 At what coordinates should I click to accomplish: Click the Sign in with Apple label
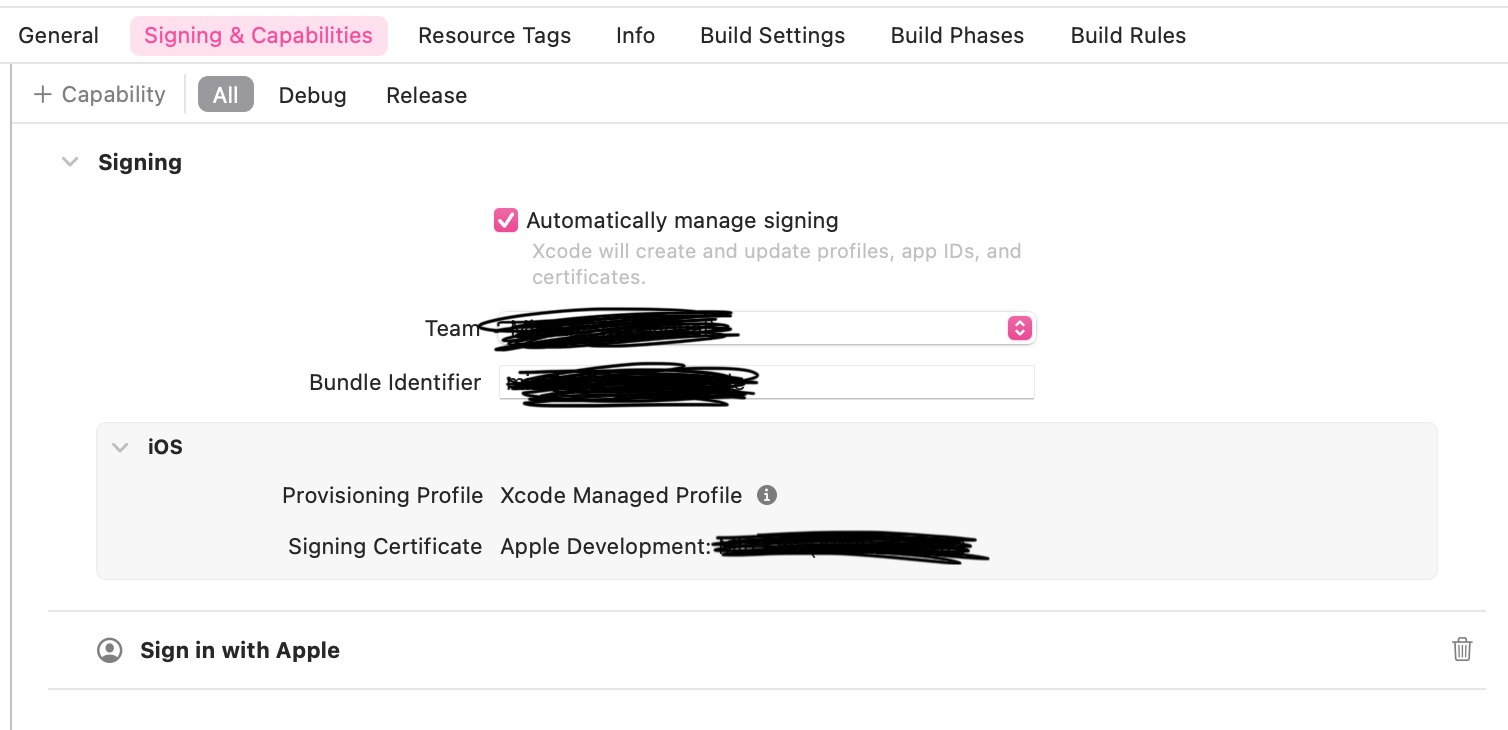240,651
